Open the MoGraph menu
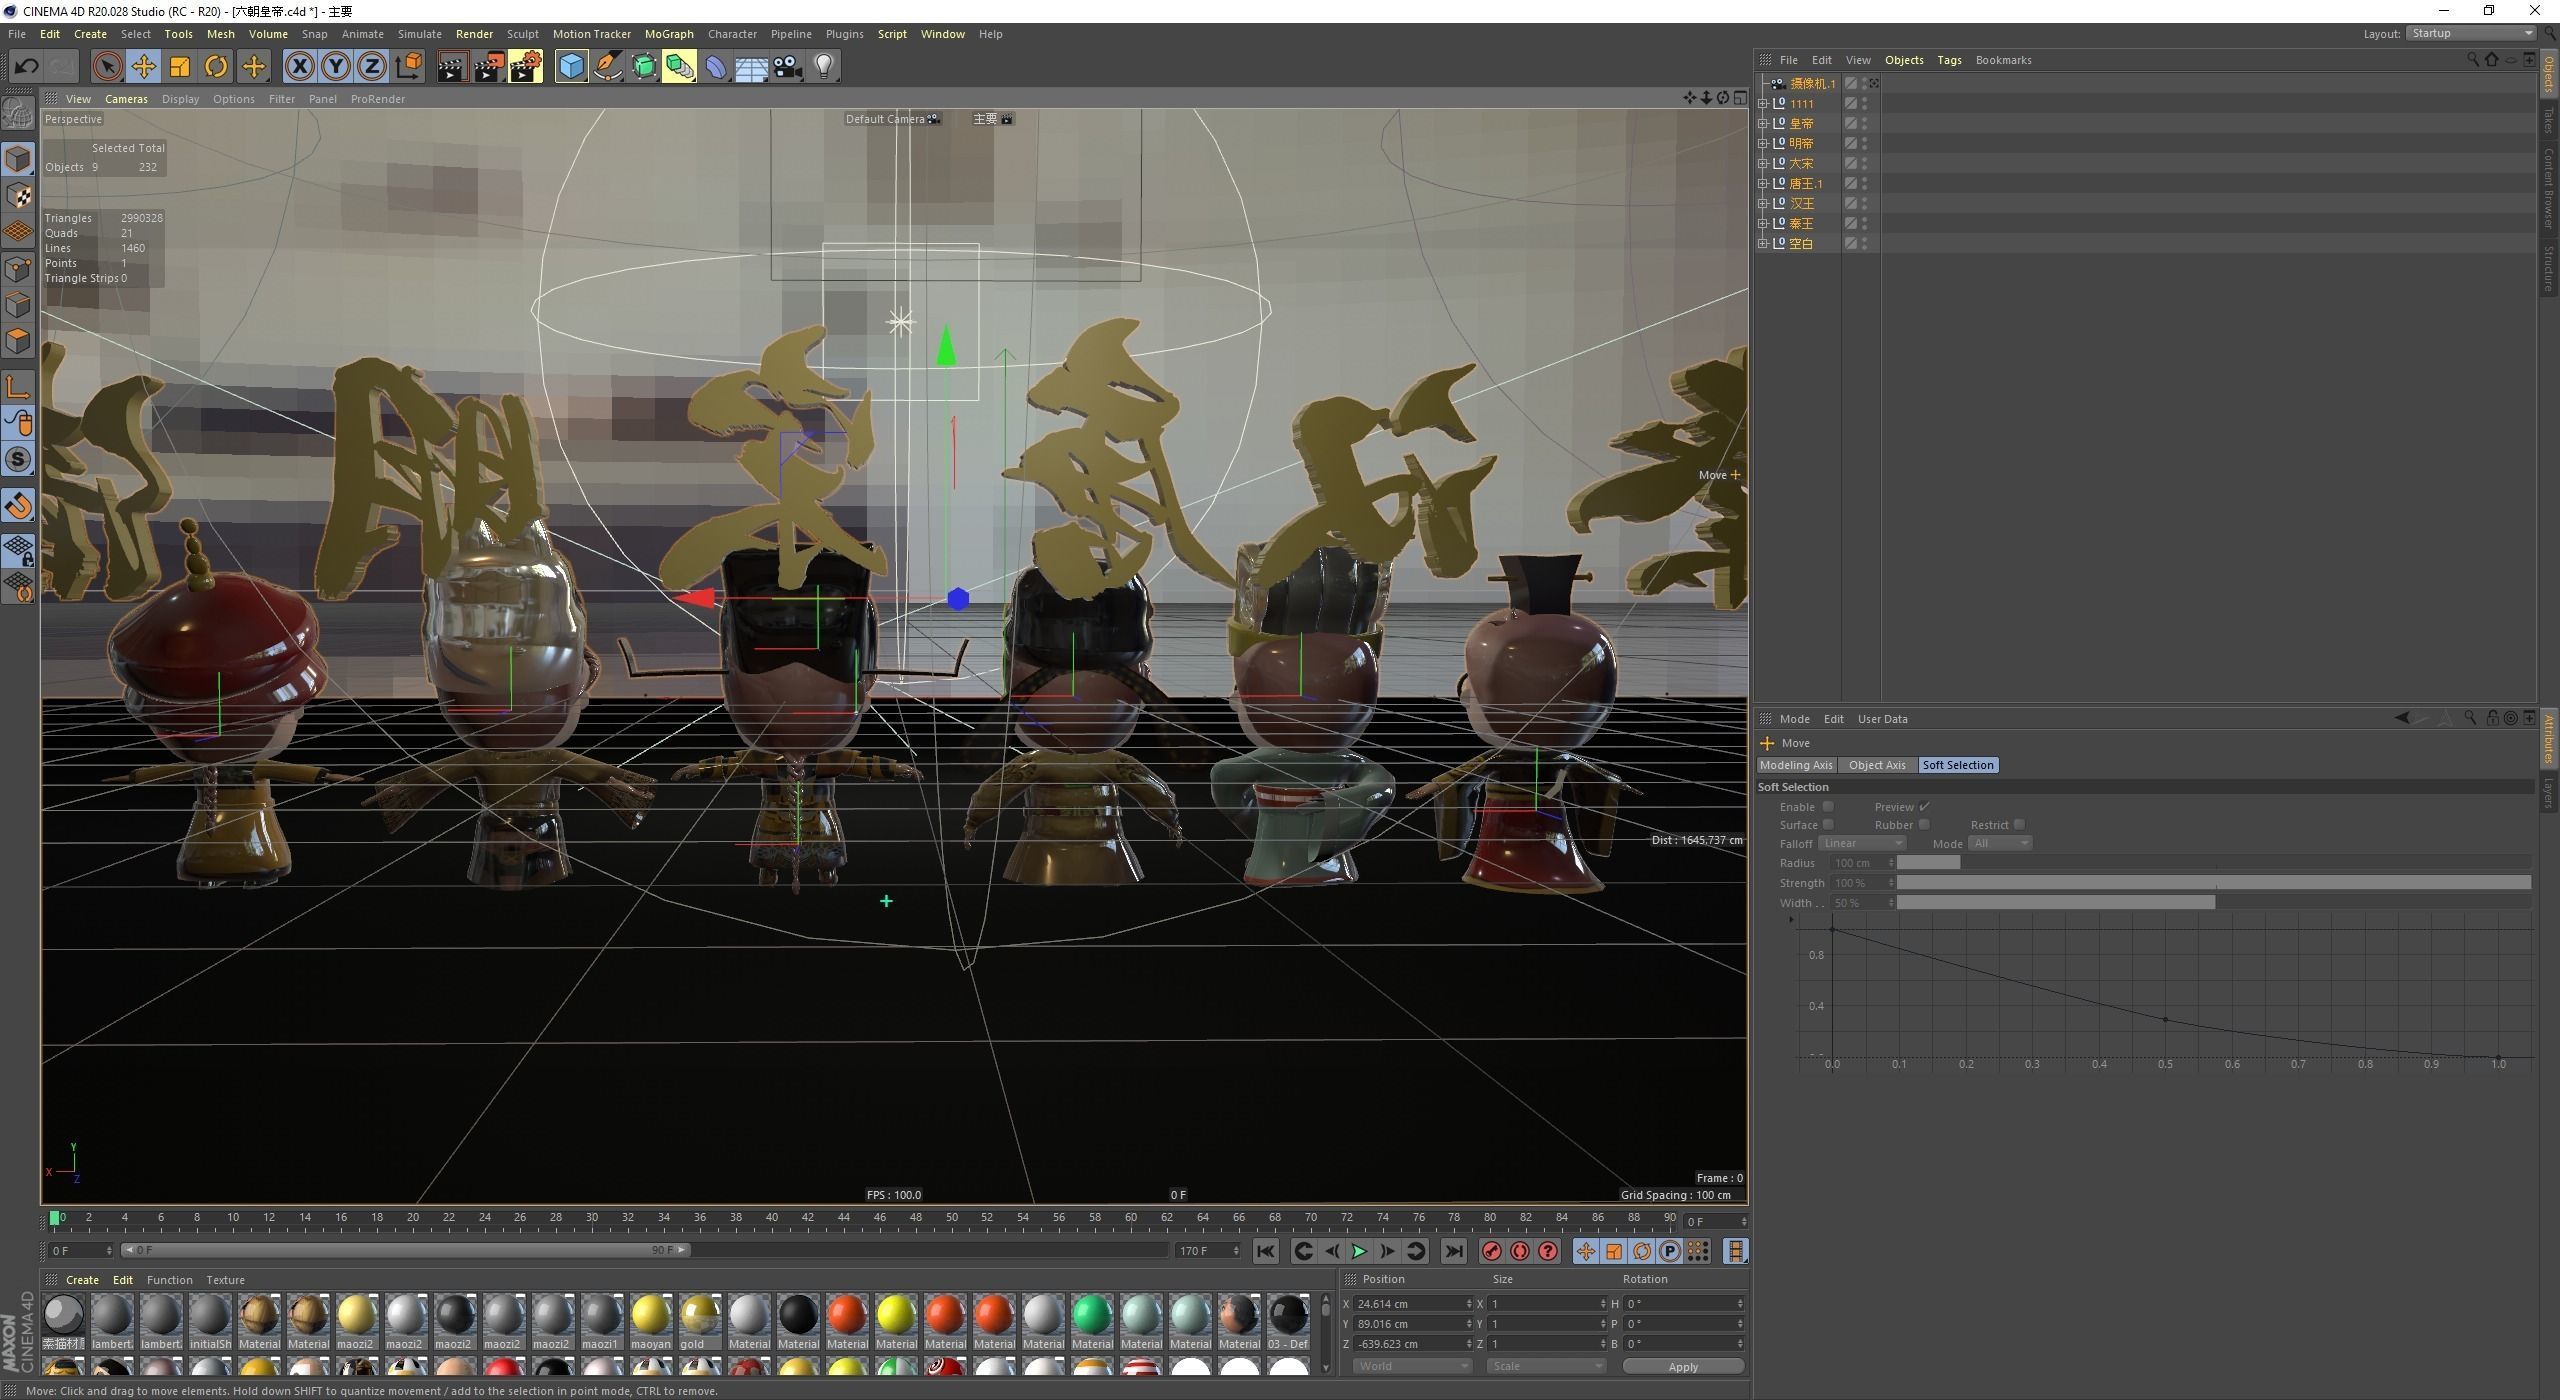This screenshot has height=1400, width=2560. tap(669, 33)
